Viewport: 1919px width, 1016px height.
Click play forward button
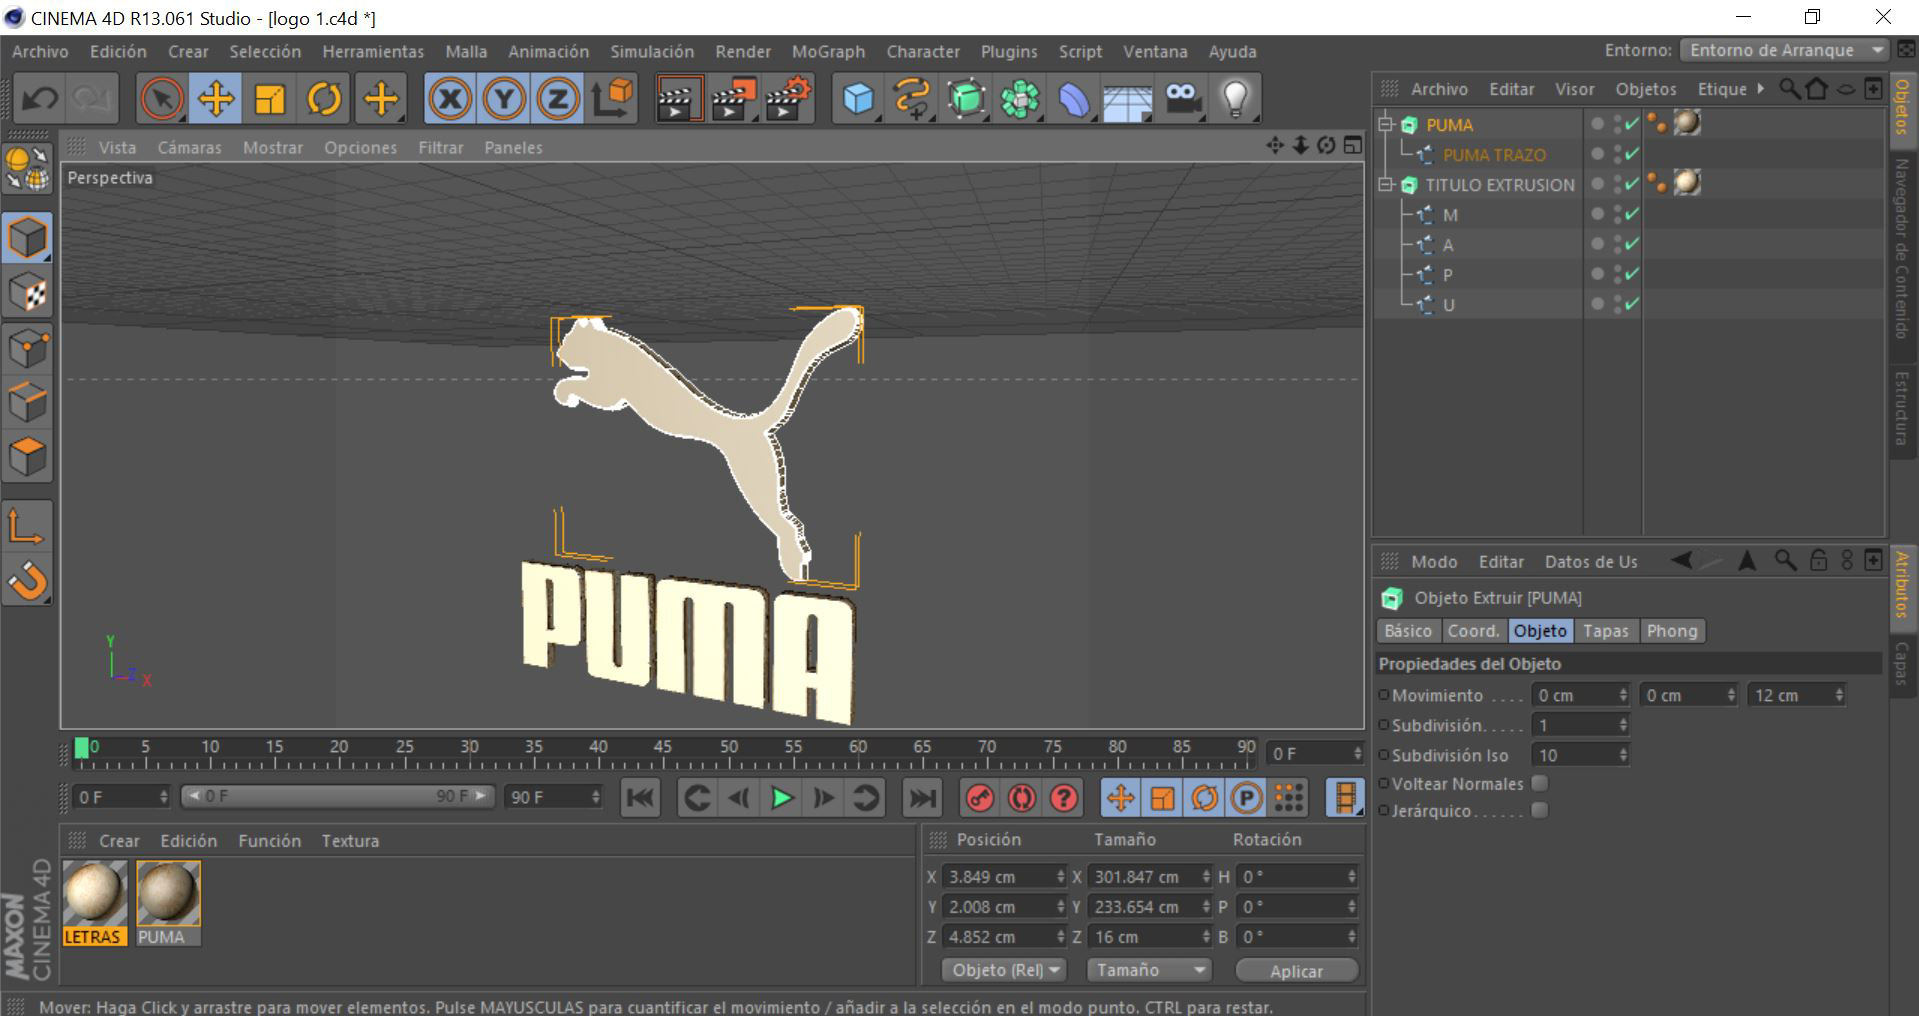[x=782, y=798]
